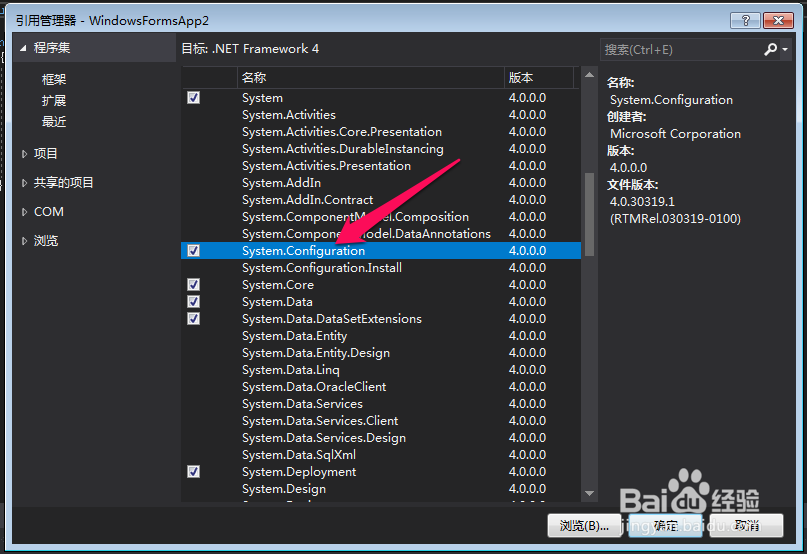
Task: Uncheck System.Deployment checkbox
Action: (x=194, y=472)
